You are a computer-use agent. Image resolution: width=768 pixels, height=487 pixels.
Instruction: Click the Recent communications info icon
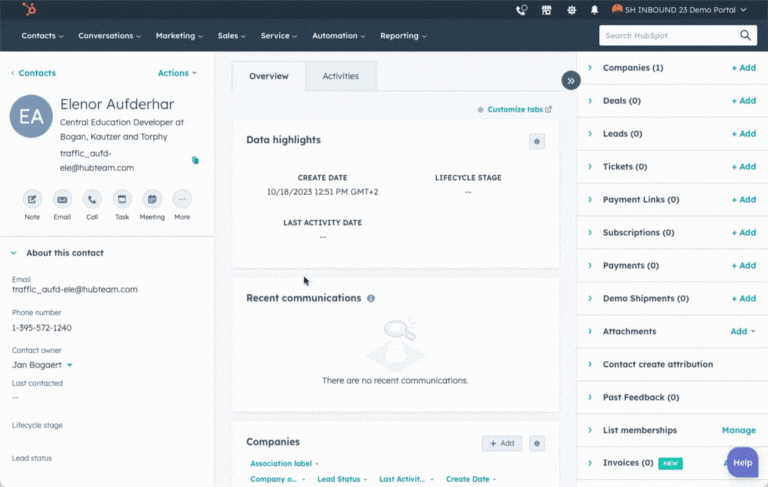(x=371, y=298)
